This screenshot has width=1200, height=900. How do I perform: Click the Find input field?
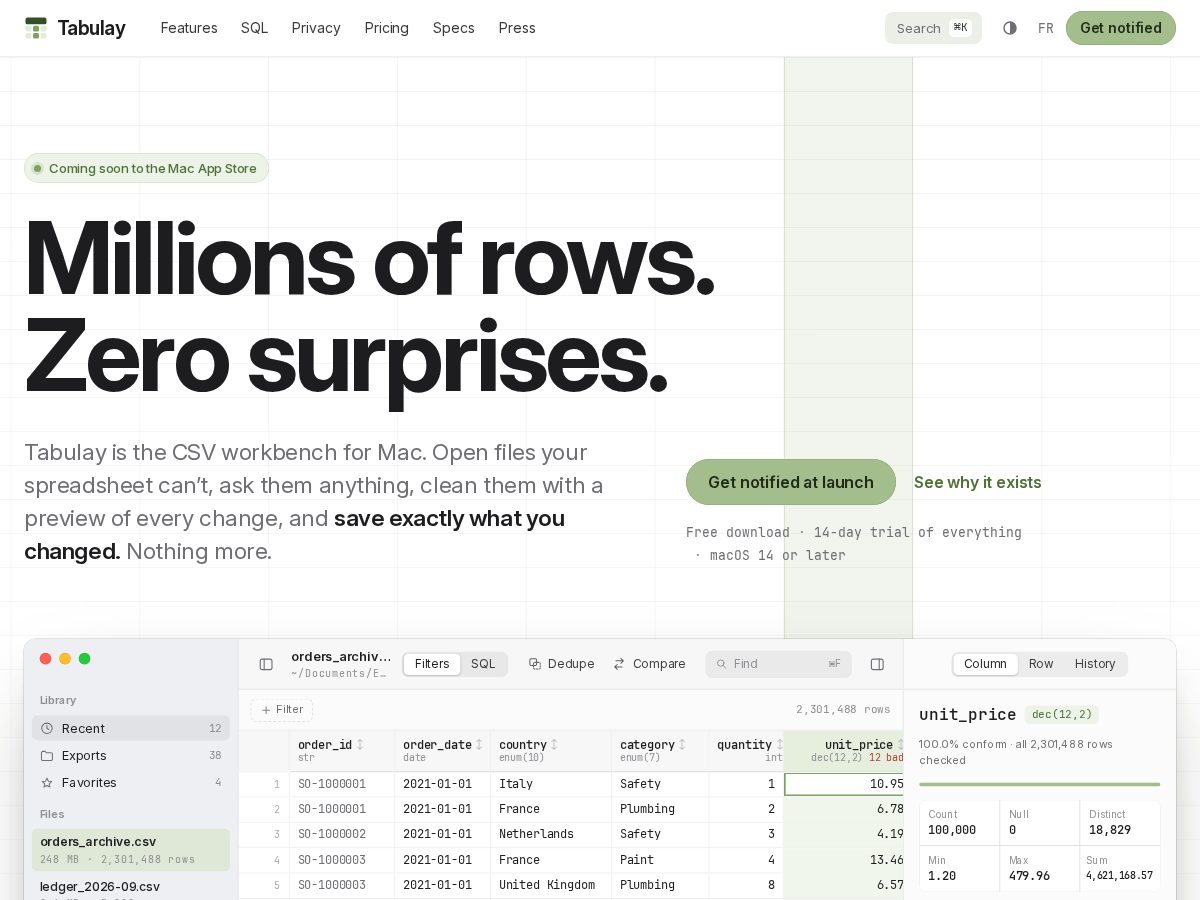pyautogui.click(x=778, y=664)
